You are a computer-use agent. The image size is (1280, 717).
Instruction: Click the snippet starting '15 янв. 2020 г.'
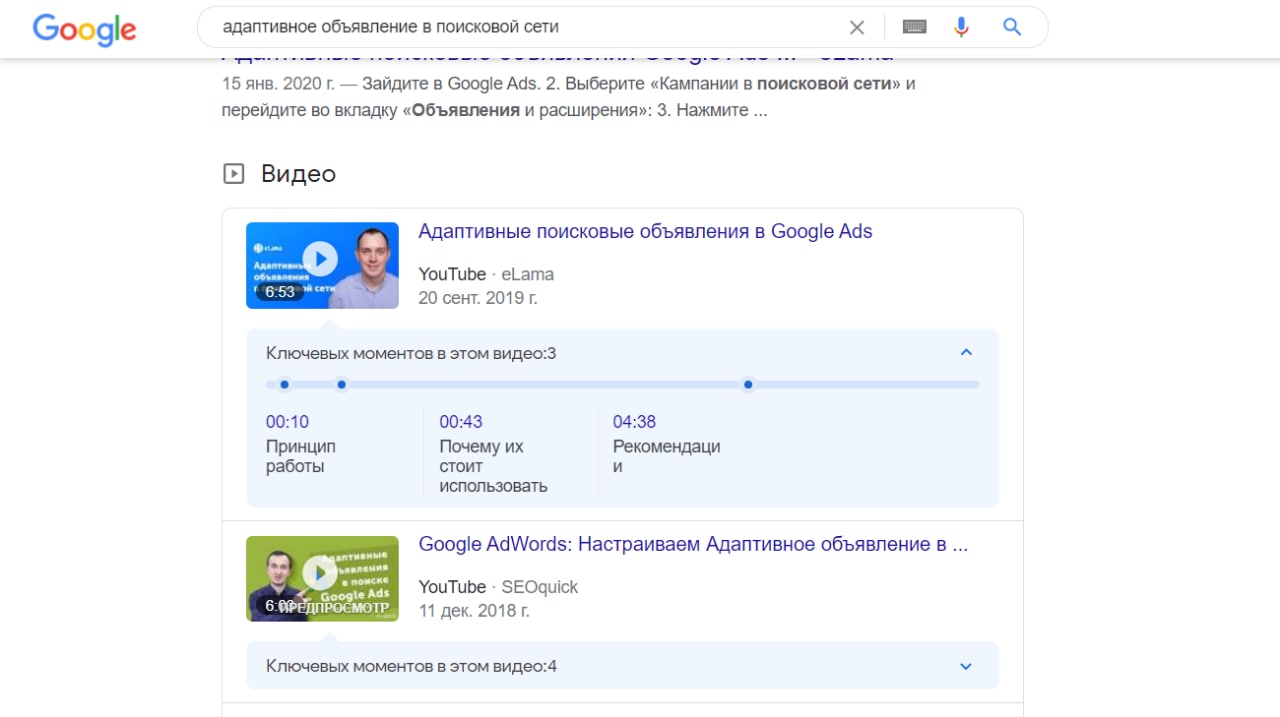coord(569,97)
